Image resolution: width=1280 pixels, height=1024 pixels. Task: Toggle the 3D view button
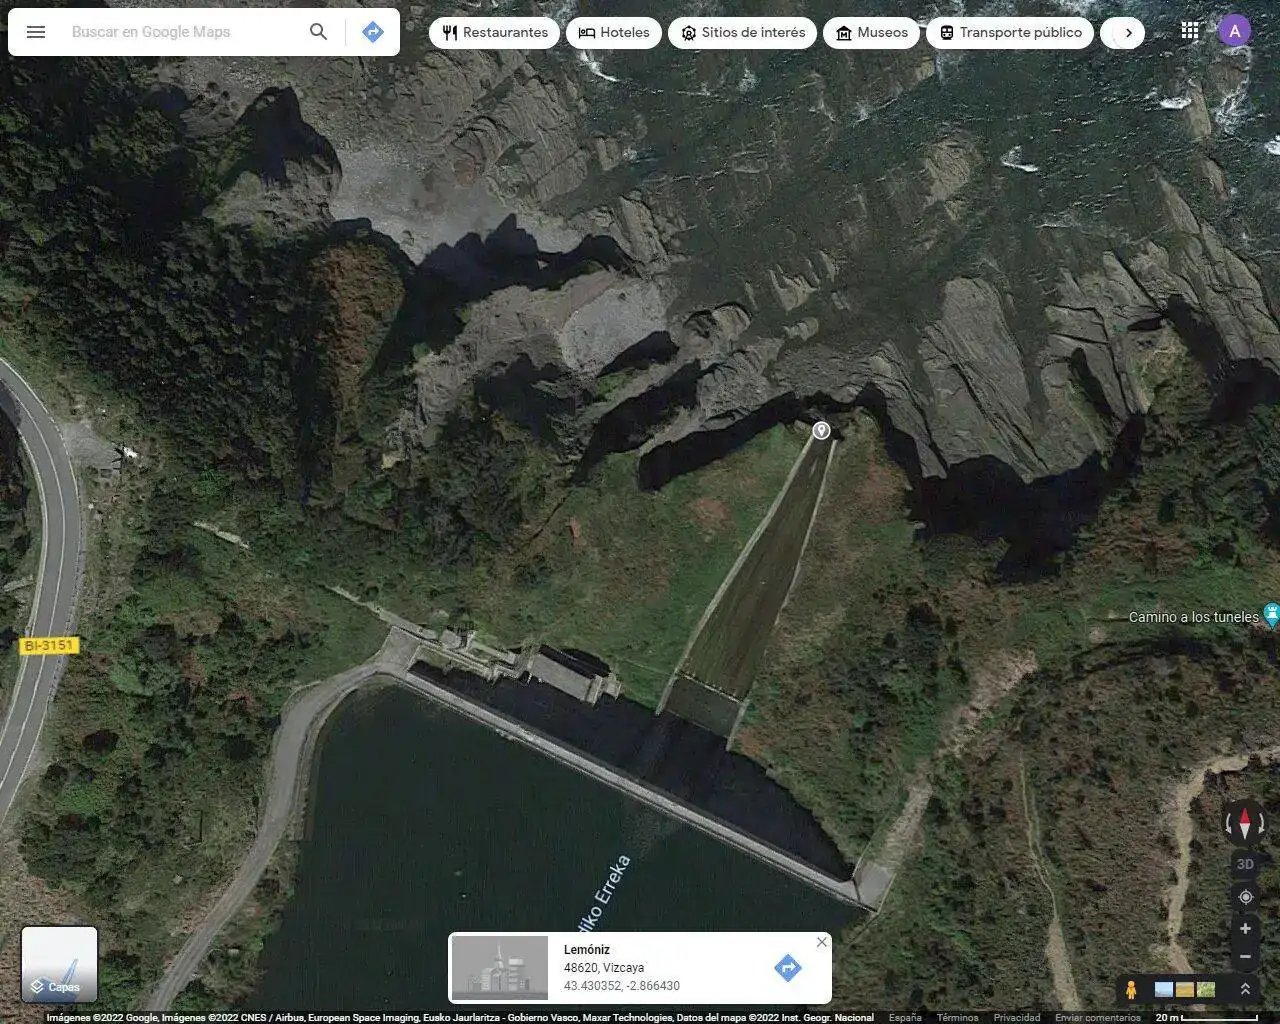(1245, 864)
